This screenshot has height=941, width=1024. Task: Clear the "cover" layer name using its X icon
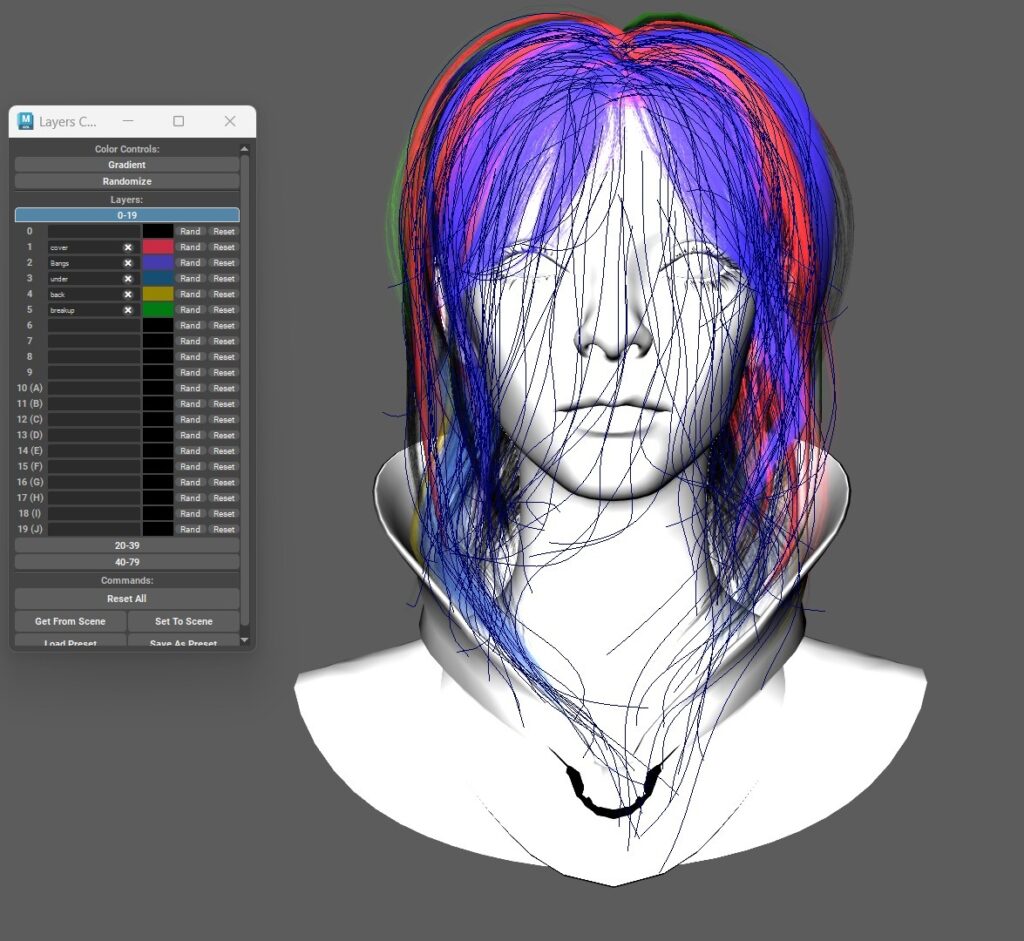[x=127, y=247]
